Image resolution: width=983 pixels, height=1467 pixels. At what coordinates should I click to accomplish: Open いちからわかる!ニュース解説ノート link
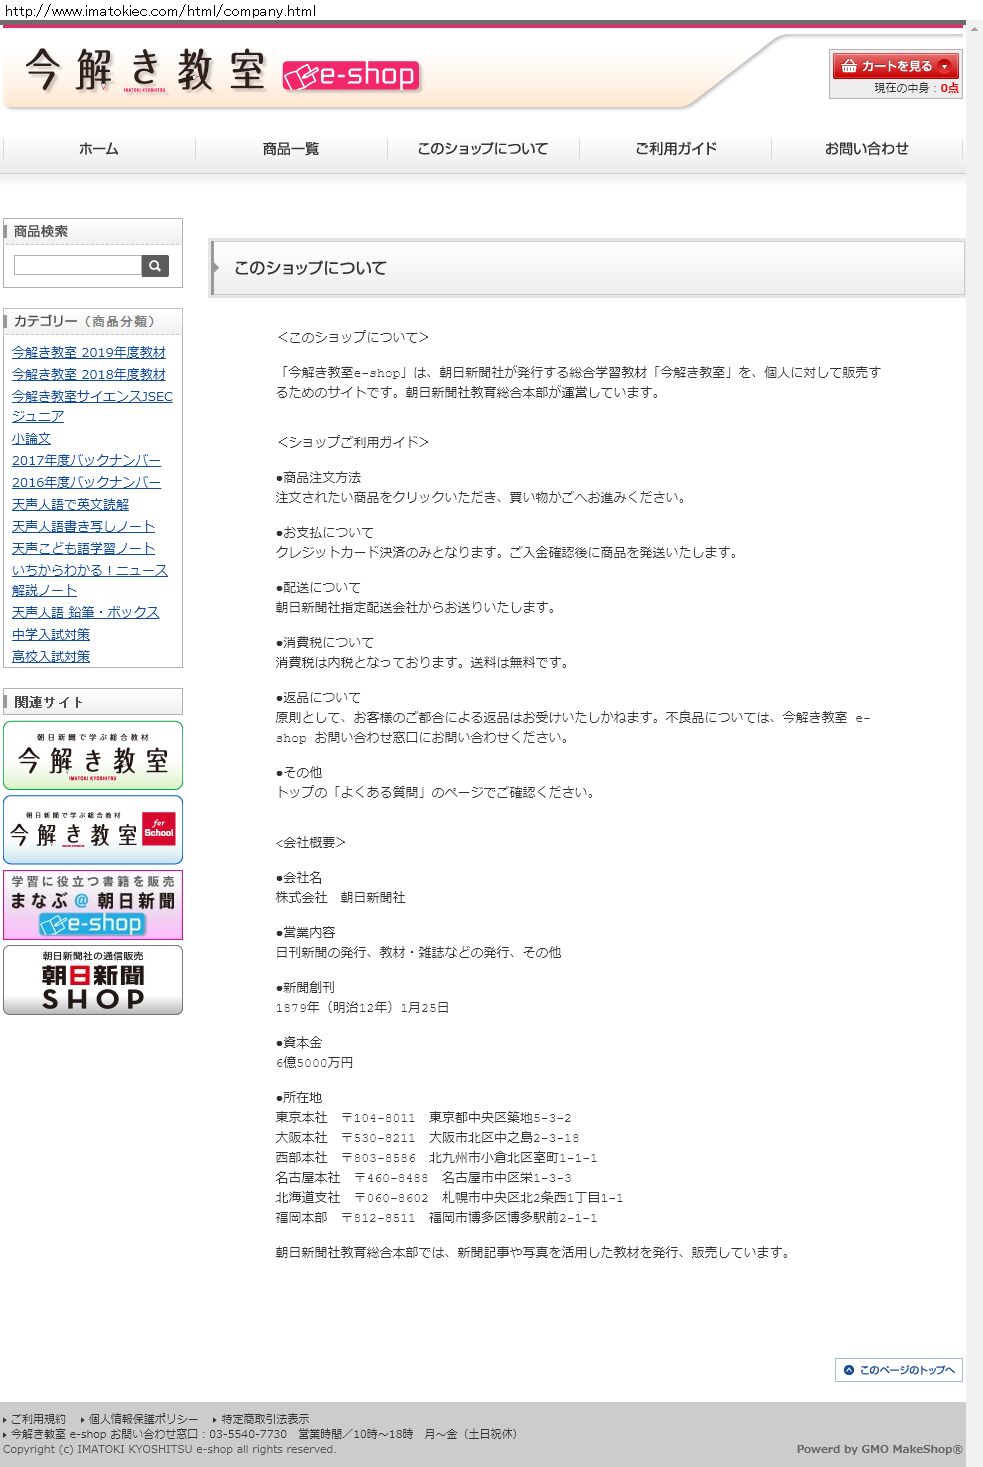90,580
